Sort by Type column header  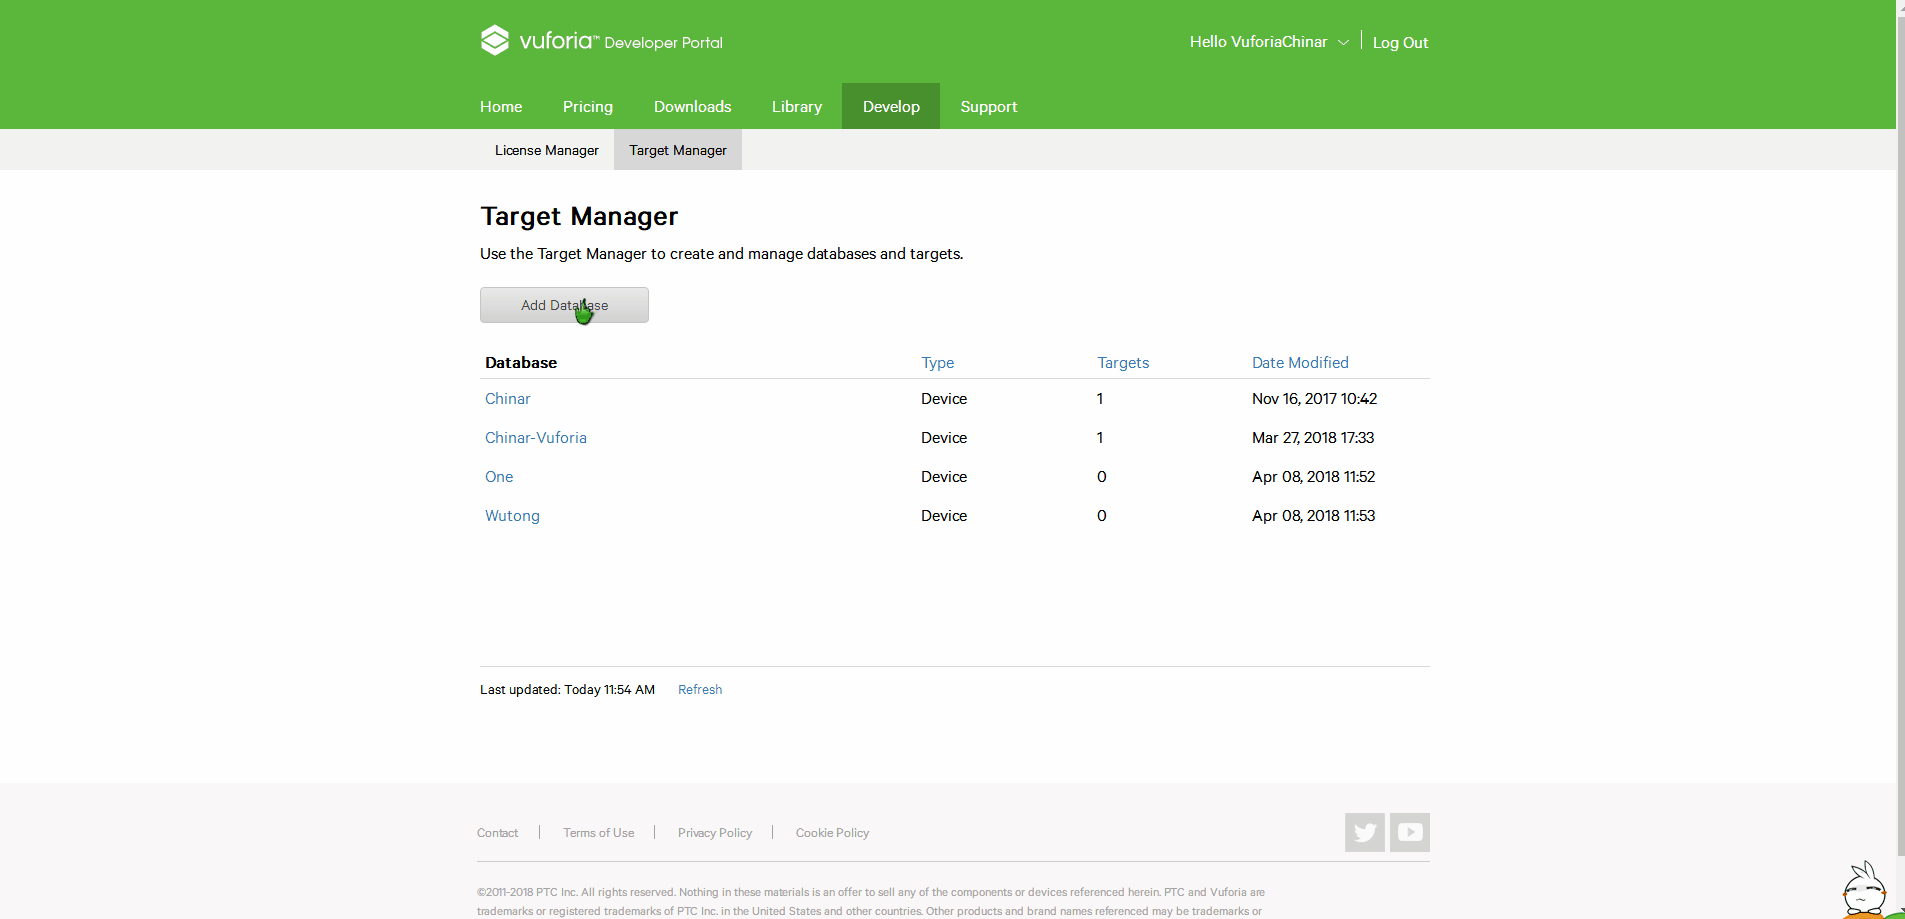pyautogui.click(x=938, y=362)
